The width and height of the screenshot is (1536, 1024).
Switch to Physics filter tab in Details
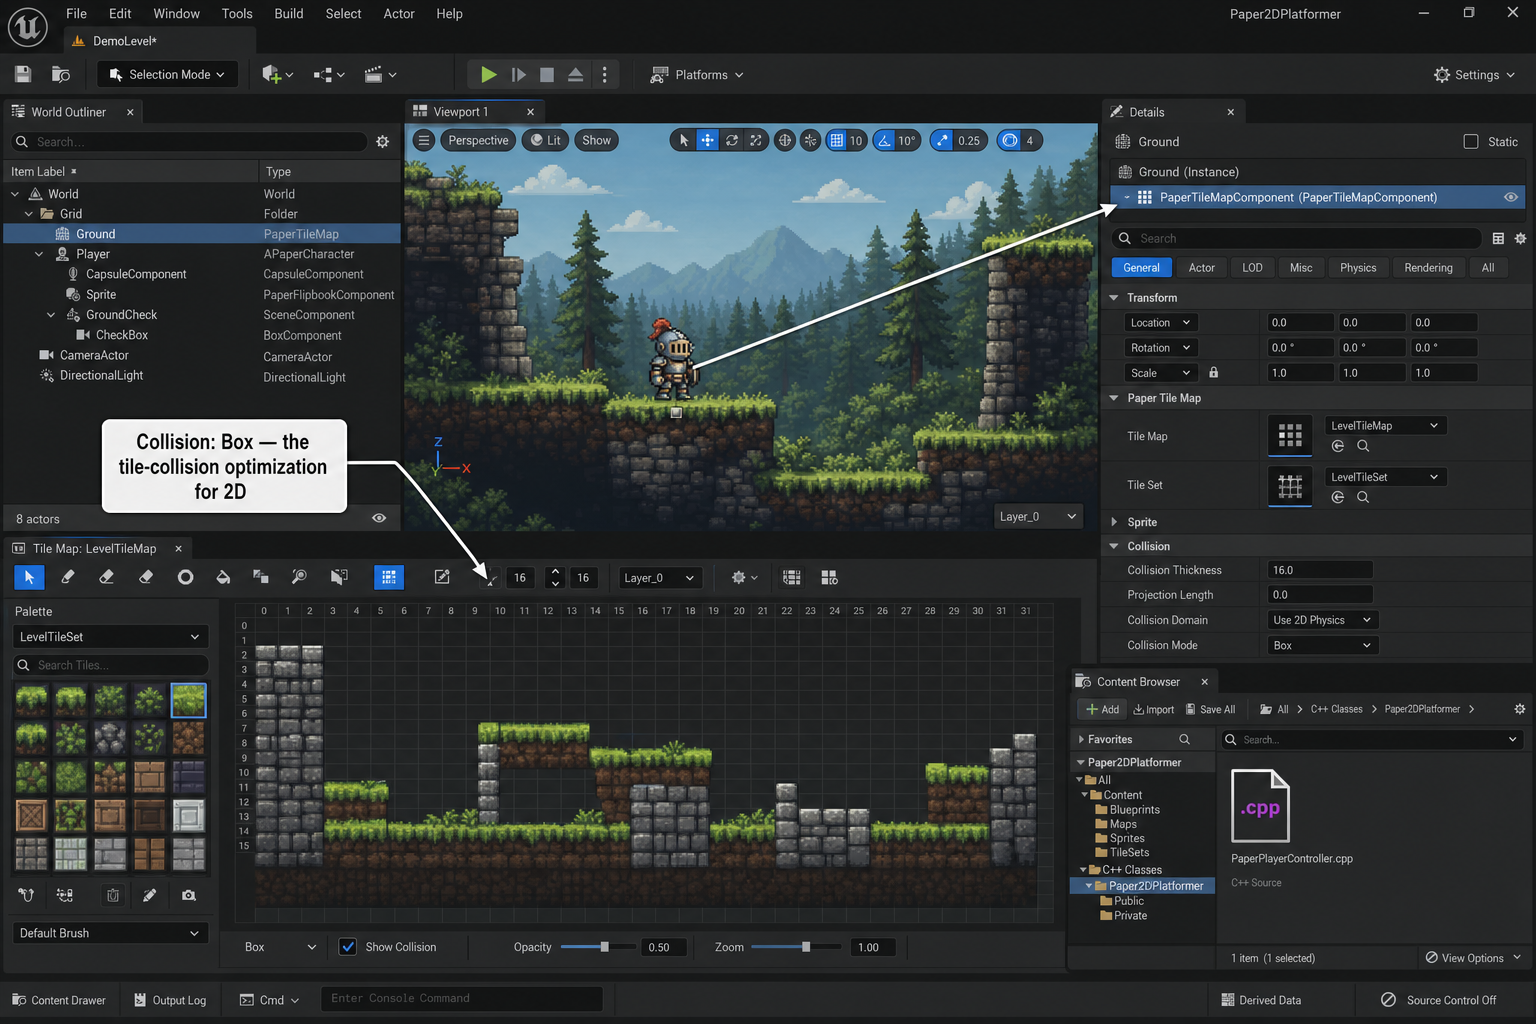[x=1358, y=267]
